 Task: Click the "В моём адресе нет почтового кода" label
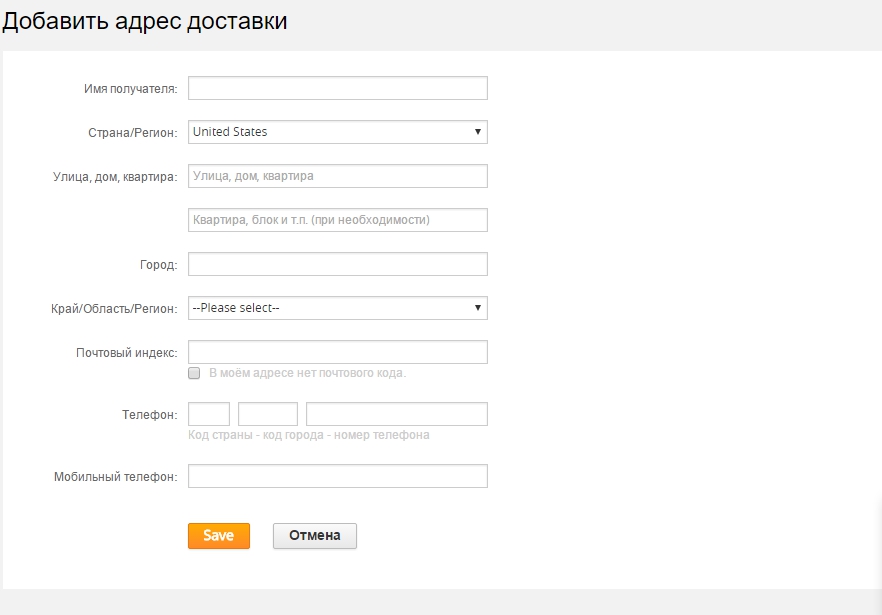pyautogui.click(x=306, y=373)
